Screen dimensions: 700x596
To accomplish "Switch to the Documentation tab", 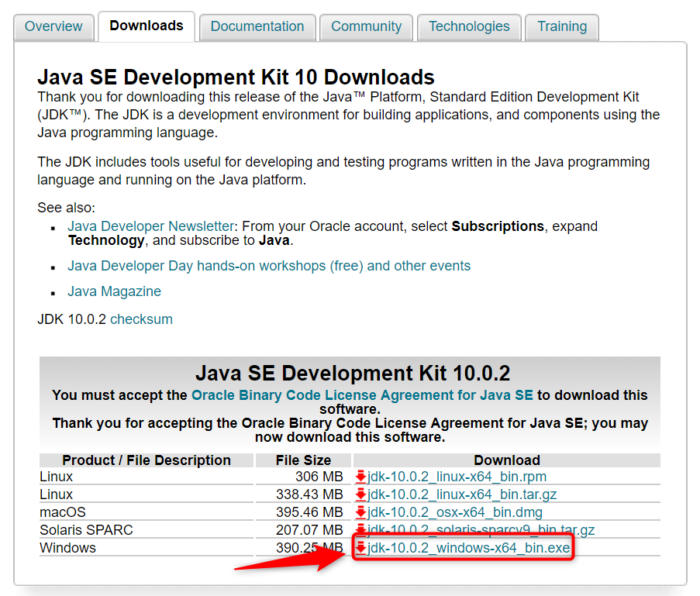I will (257, 27).
